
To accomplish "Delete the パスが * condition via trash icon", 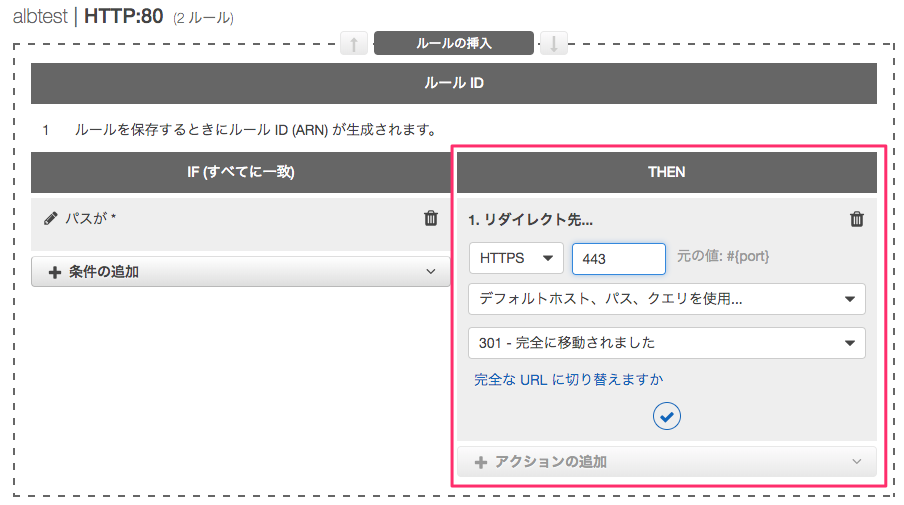I will click(431, 218).
